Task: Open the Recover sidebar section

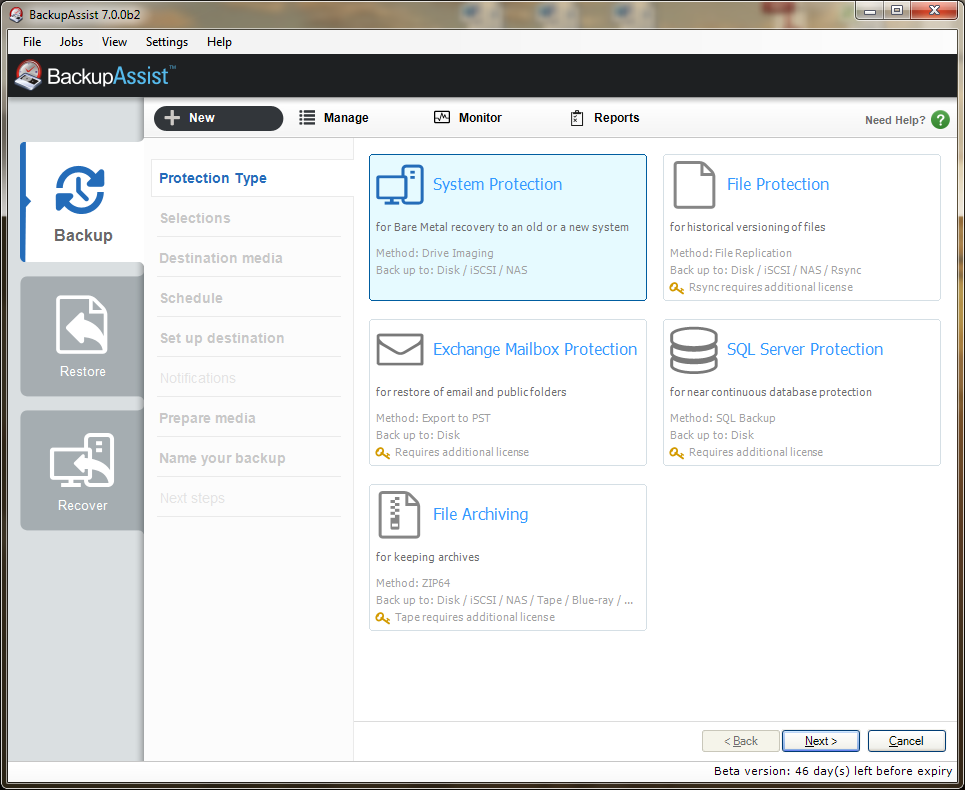Action: click(82, 471)
